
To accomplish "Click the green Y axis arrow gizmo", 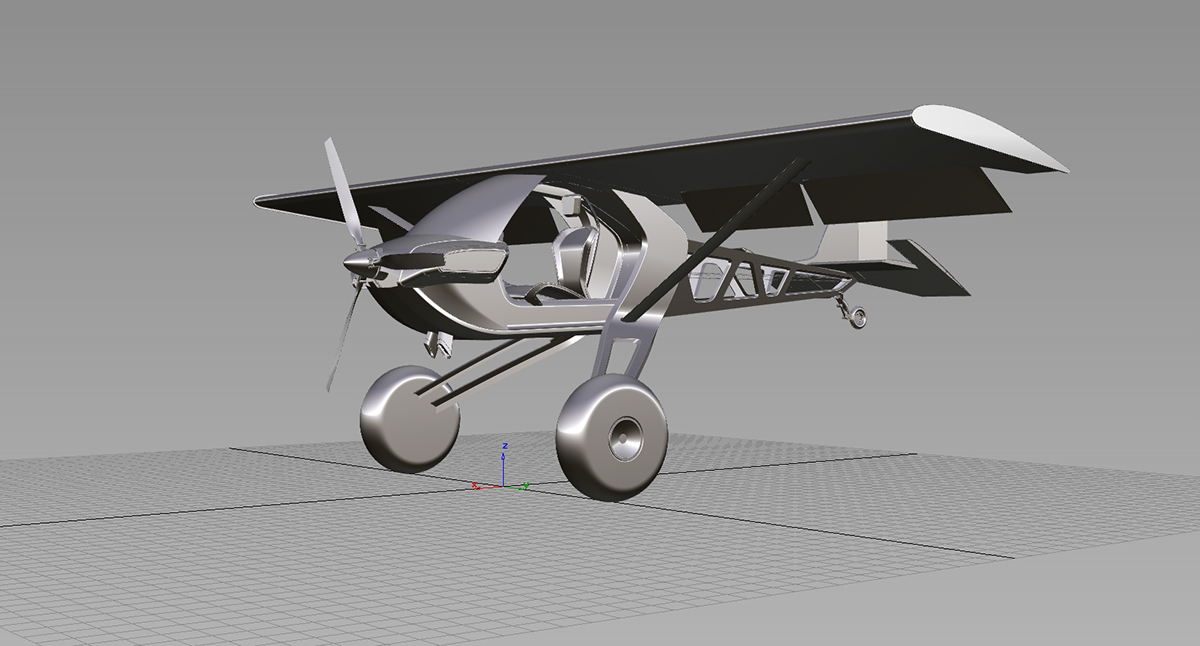I will click(513, 488).
